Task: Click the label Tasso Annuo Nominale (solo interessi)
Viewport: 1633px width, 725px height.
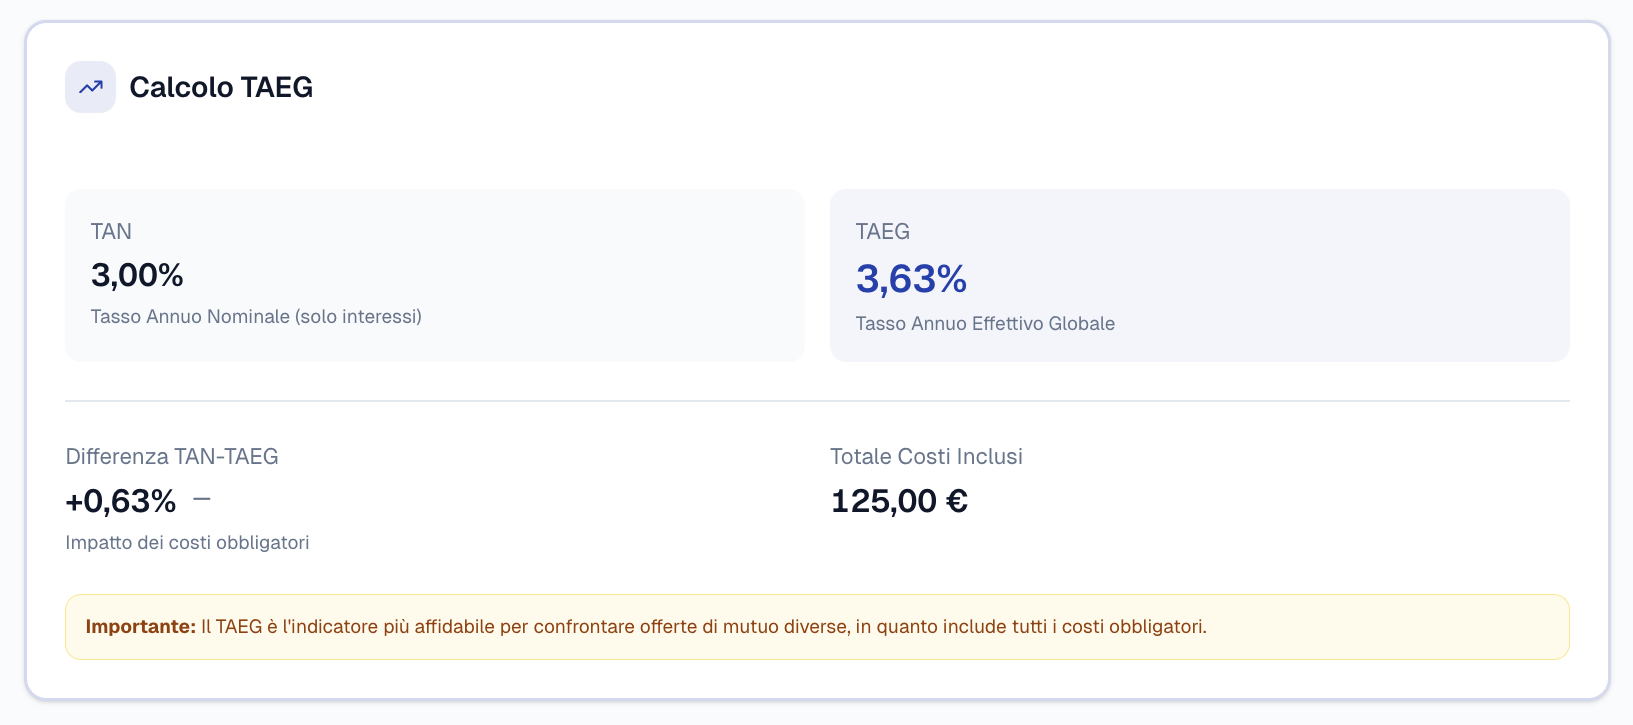Action: coord(256,316)
